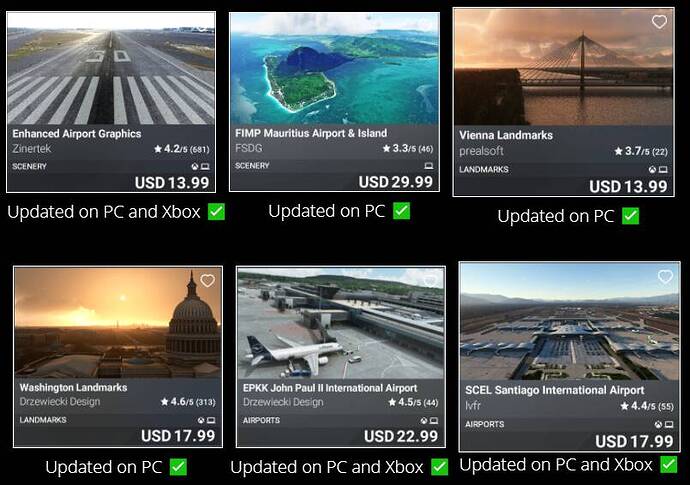Favorite Vienna Landmarks with heart icon
This screenshot has width=690, height=485.
coord(659,22)
